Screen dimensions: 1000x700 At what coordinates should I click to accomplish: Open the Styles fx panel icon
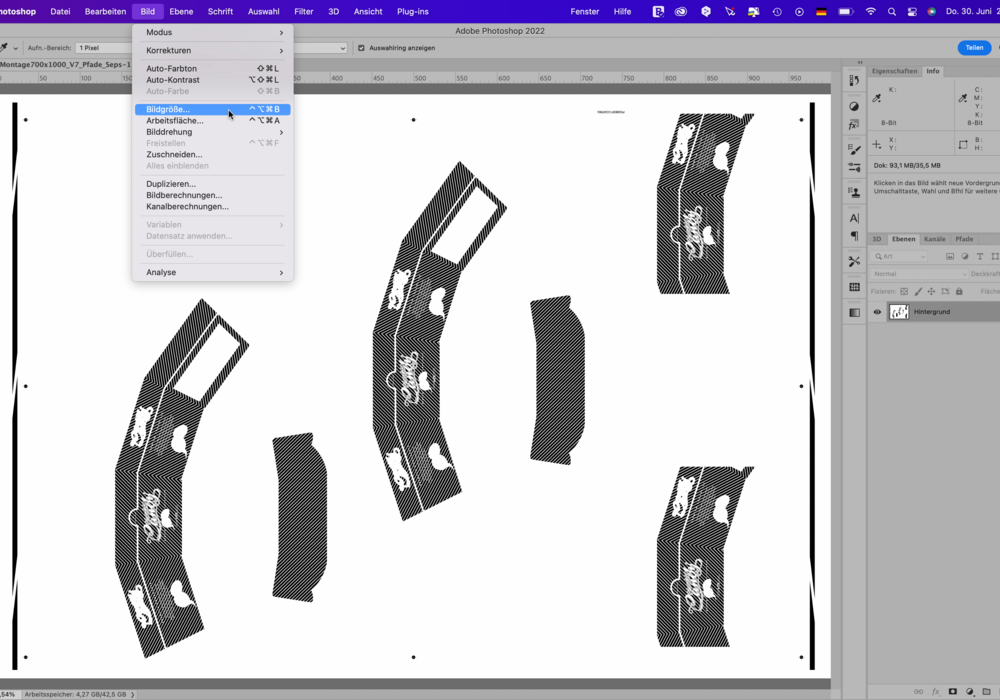click(854, 124)
